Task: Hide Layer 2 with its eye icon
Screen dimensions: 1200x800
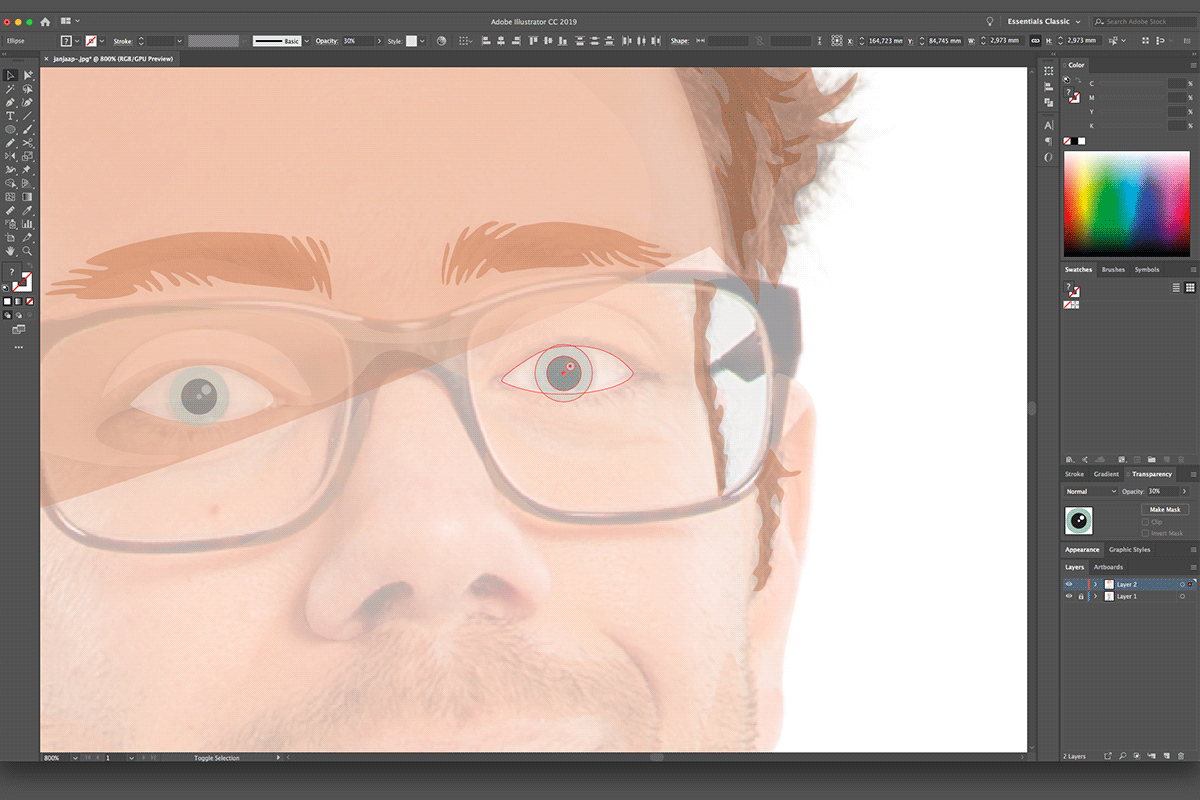Action: [x=1069, y=584]
